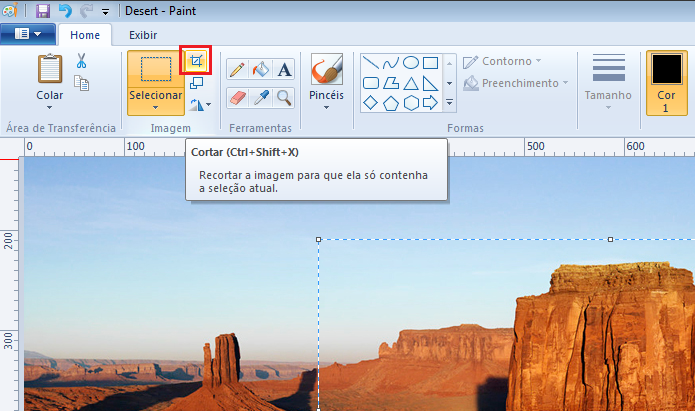Select the Diamond shape
This screenshot has height=411, width=695.
pos(371,103)
